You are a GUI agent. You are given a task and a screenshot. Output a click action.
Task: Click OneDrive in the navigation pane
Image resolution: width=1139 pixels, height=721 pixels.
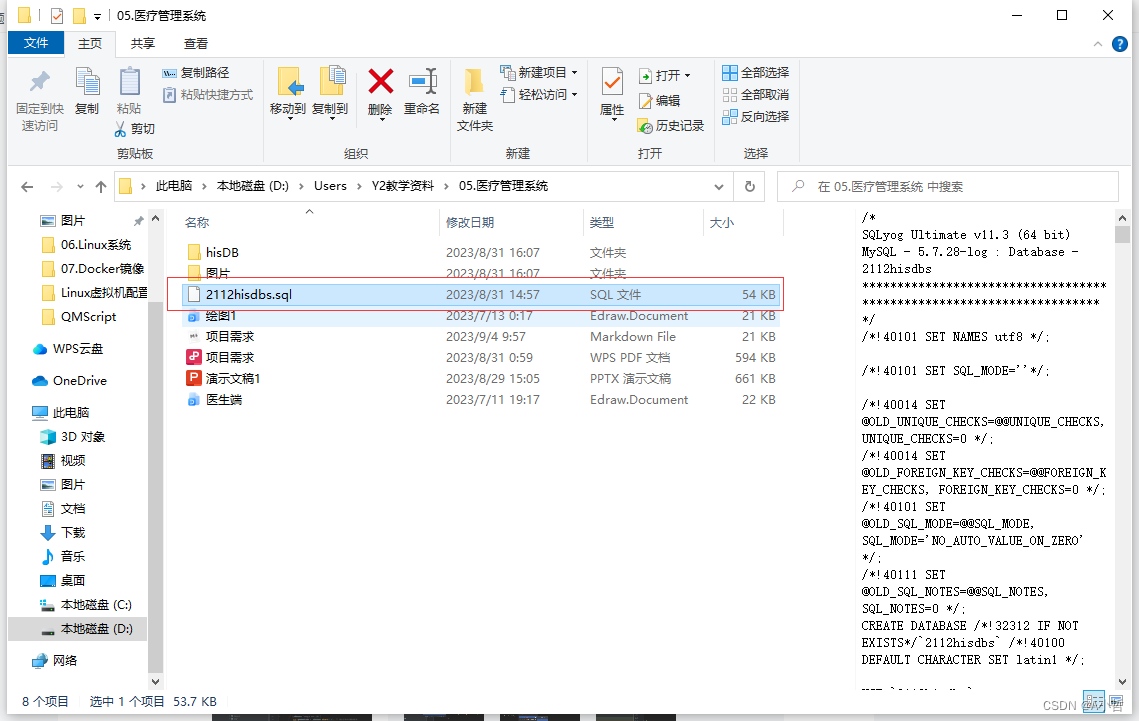[x=70, y=380]
